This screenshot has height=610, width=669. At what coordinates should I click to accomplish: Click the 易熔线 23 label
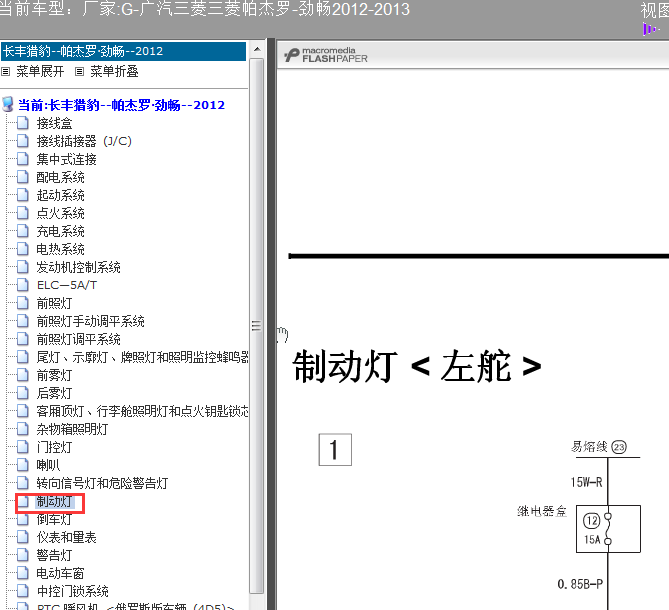coord(599,447)
